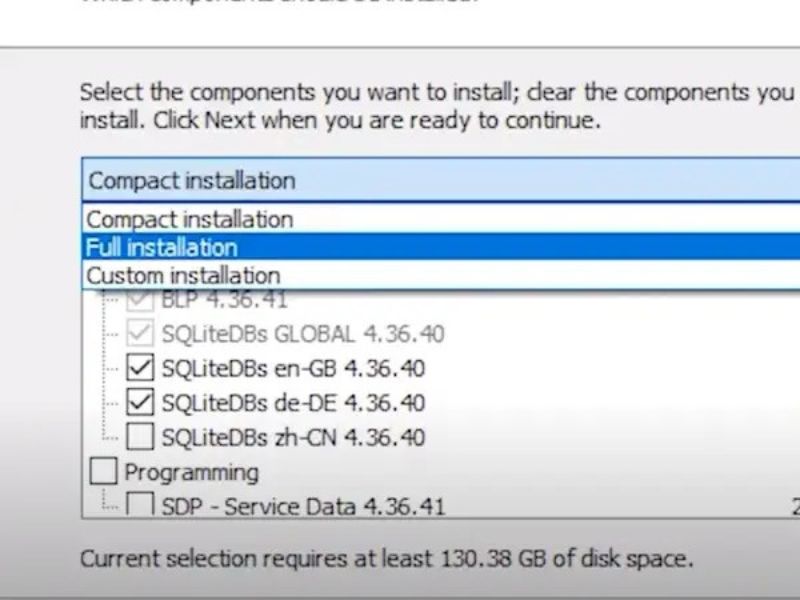
Task: Select the Programming category label
Action: click(x=191, y=471)
